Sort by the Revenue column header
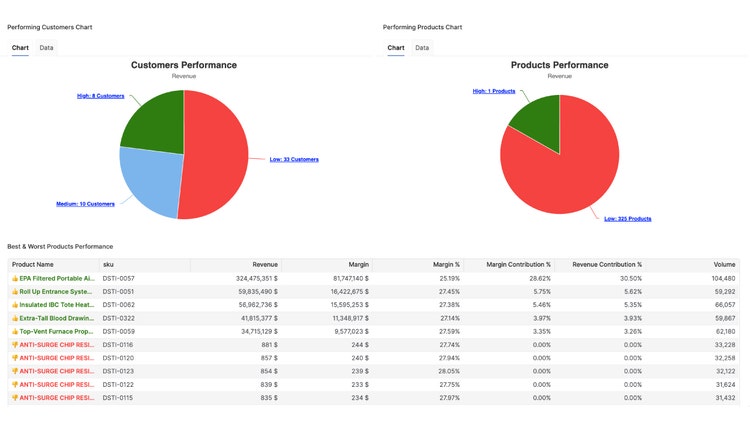 (x=265, y=265)
